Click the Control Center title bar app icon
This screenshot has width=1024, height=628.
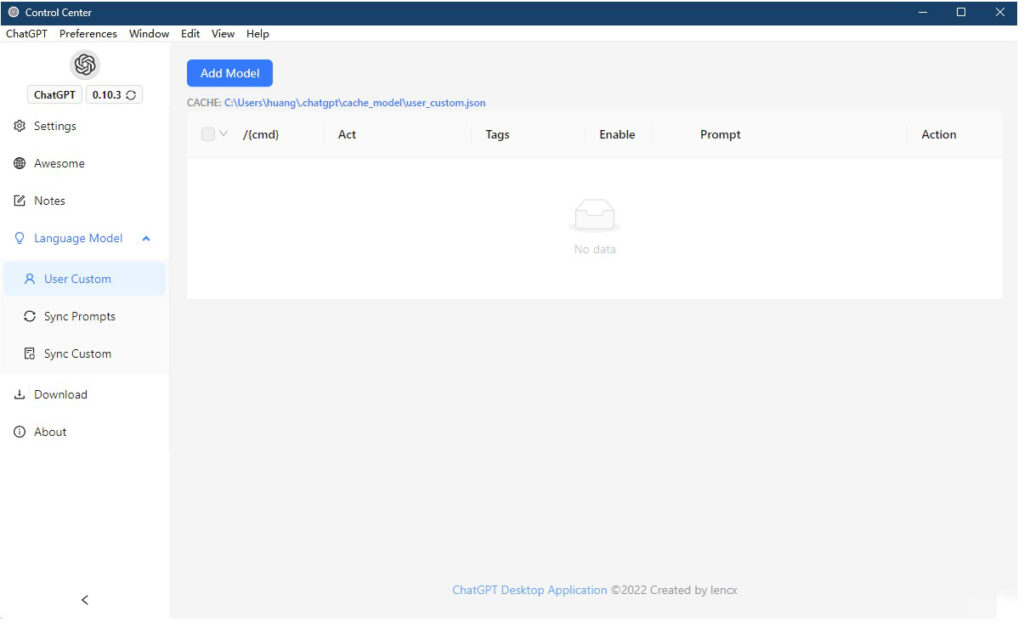(14, 12)
